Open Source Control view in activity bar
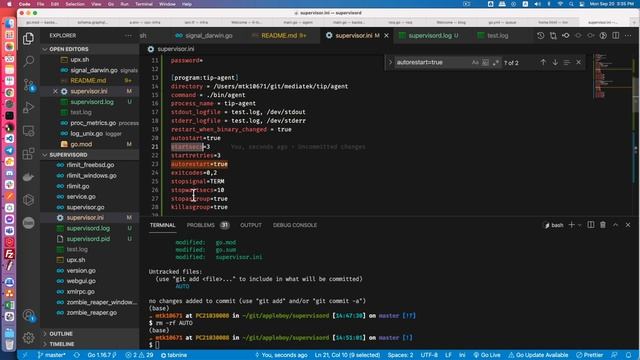The width and height of the screenshot is (640, 360). tap(29, 84)
